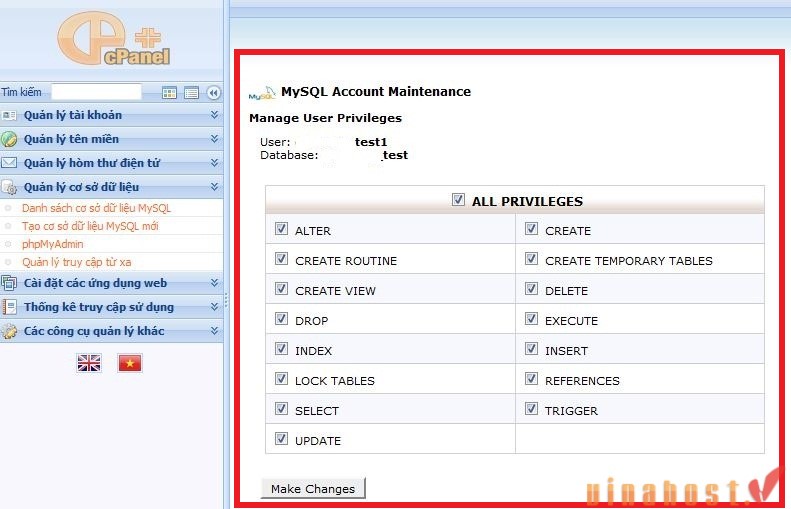Screen dimensions: 791x509
Task: Select the English UK flag
Action: (x=89, y=363)
